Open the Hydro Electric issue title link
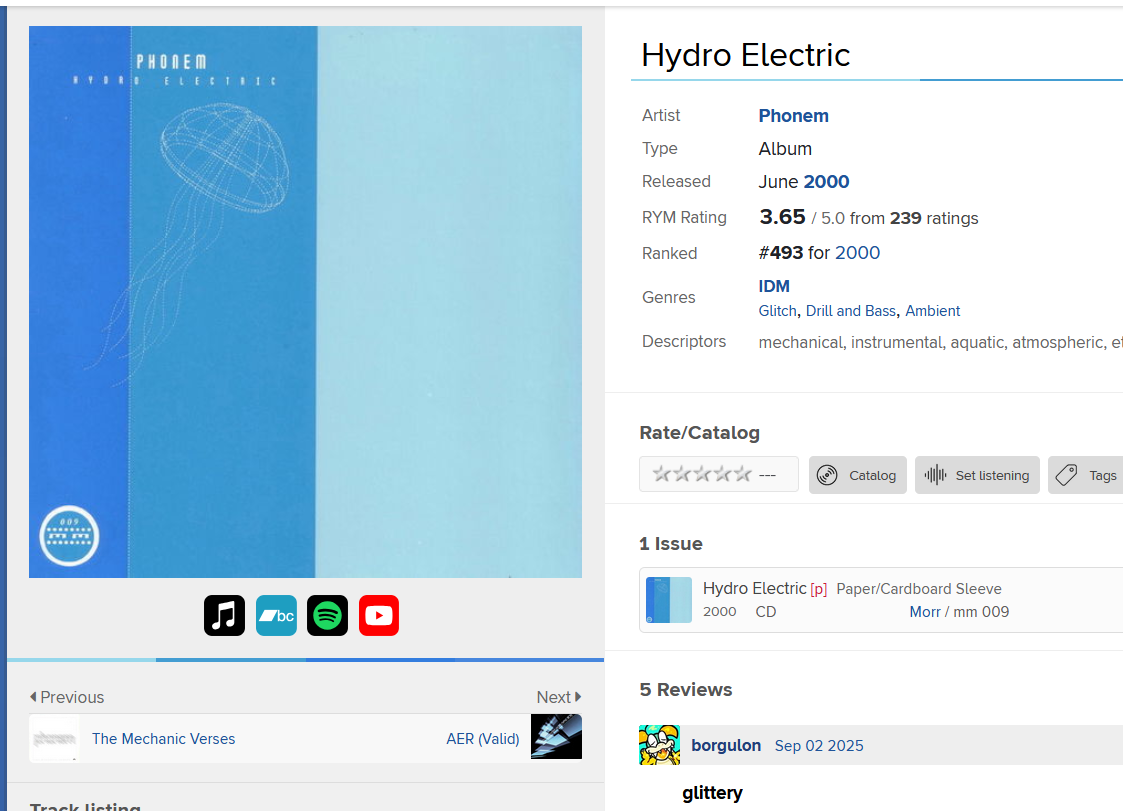This screenshot has width=1123, height=811. click(754, 589)
